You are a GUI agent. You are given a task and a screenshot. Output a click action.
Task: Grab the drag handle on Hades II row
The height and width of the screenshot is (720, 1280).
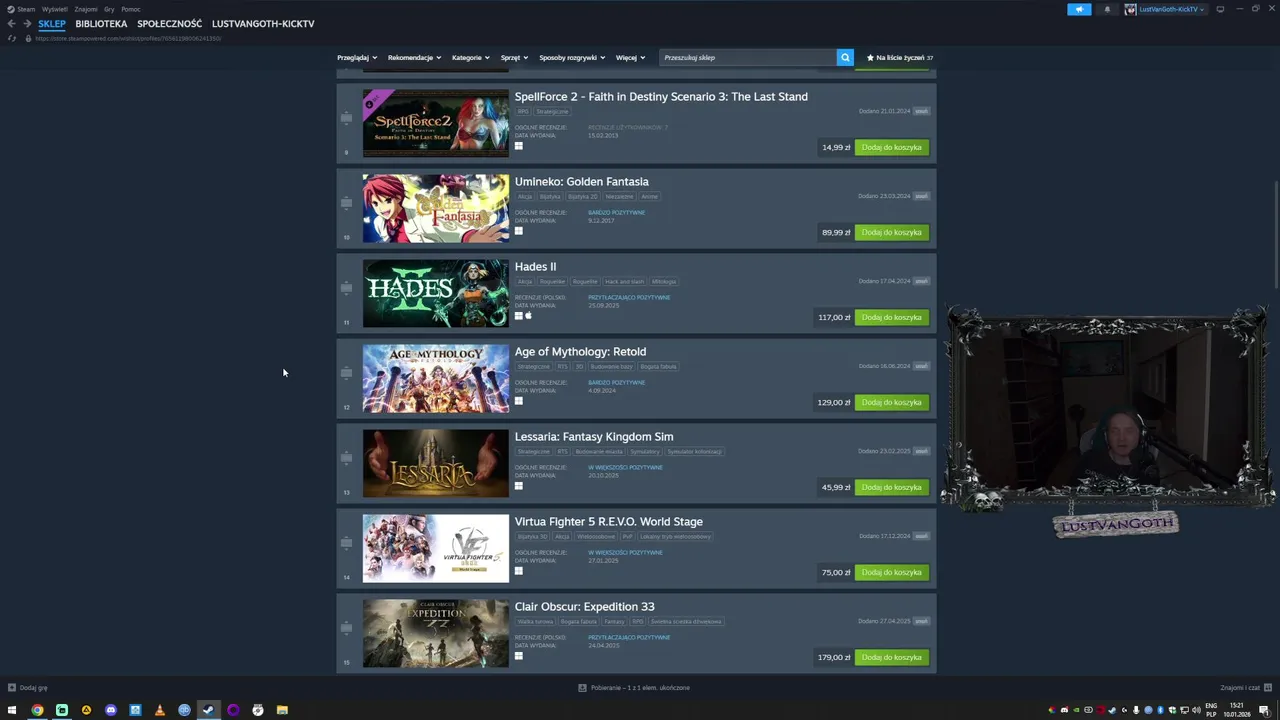[346, 288]
